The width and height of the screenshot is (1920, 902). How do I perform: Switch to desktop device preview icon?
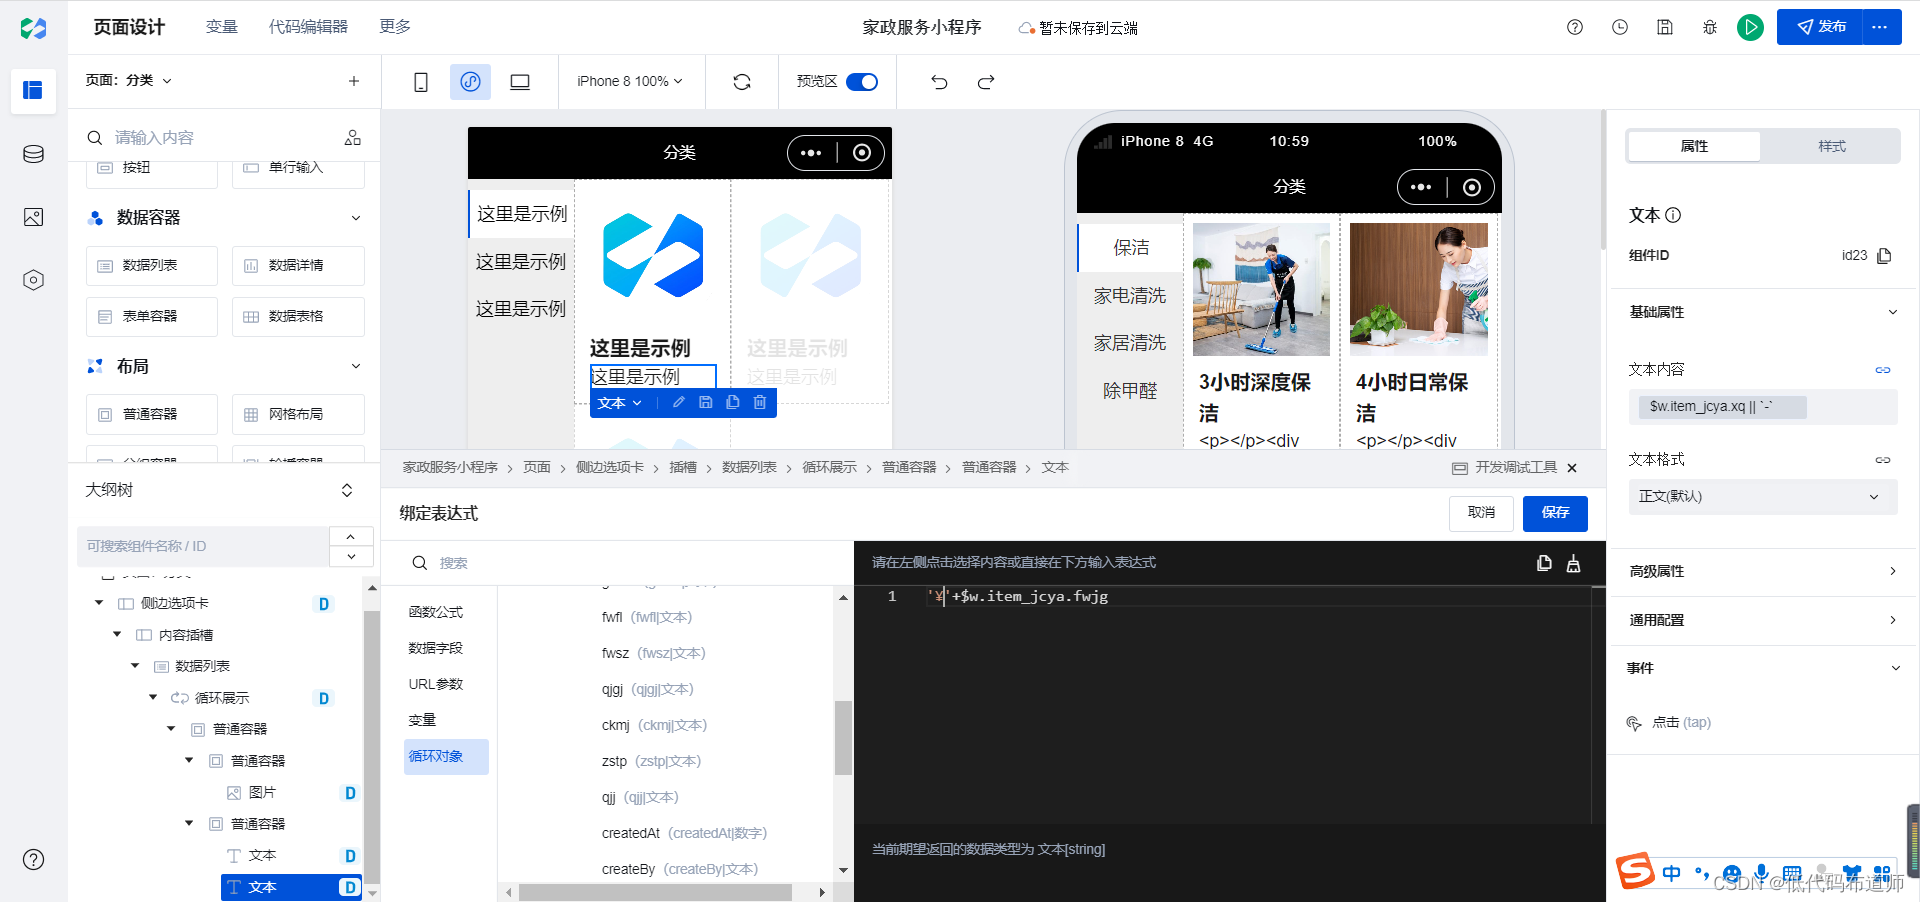[520, 82]
